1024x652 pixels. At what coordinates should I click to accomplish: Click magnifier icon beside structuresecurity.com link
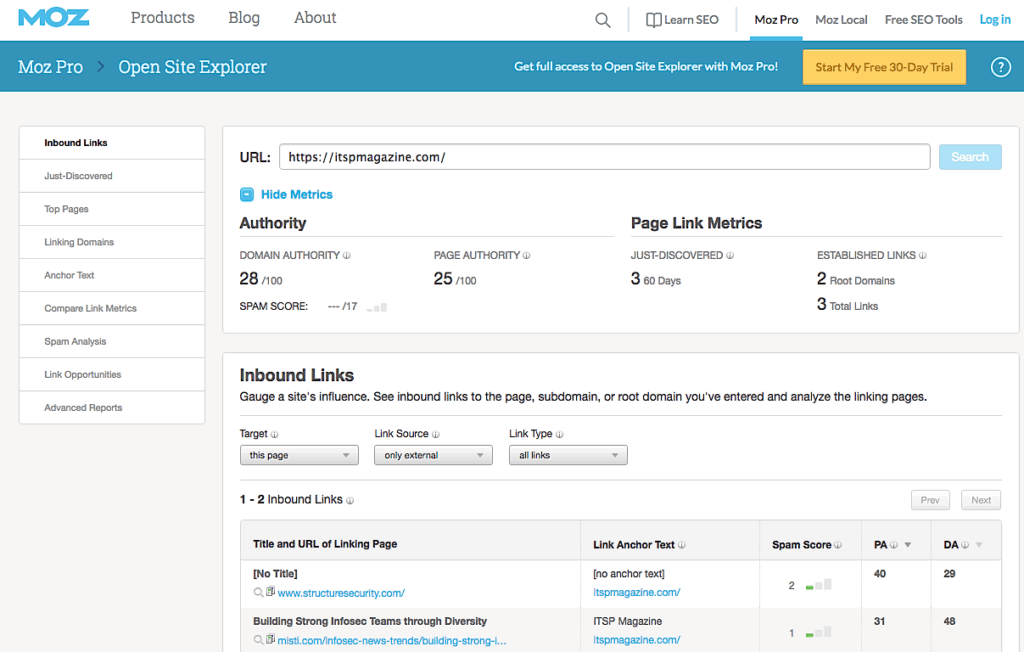pos(259,593)
